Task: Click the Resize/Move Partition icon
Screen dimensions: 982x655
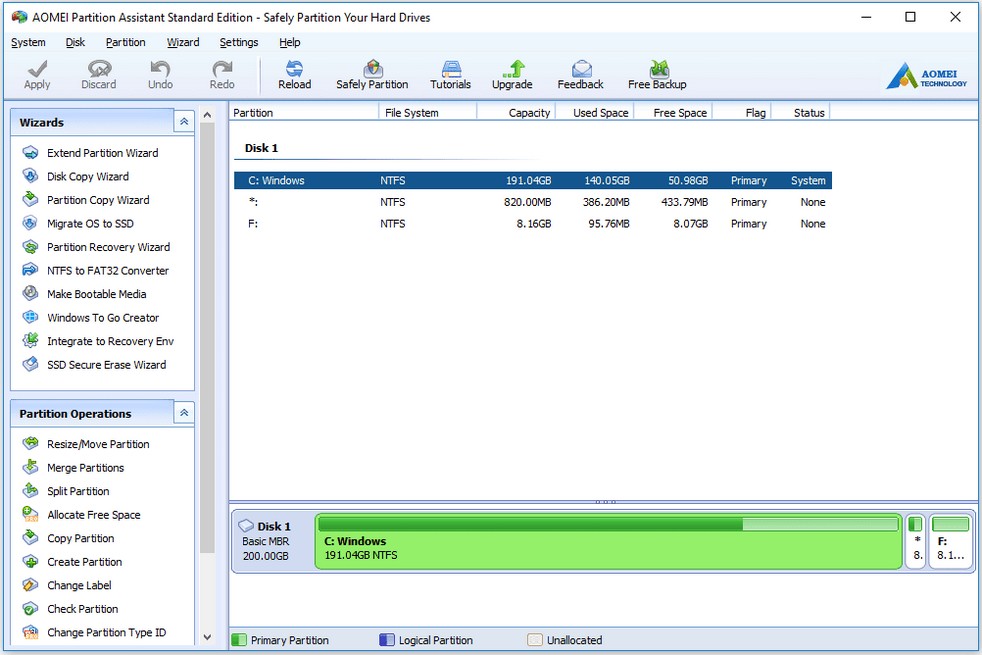Action: (x=30, y=444)
